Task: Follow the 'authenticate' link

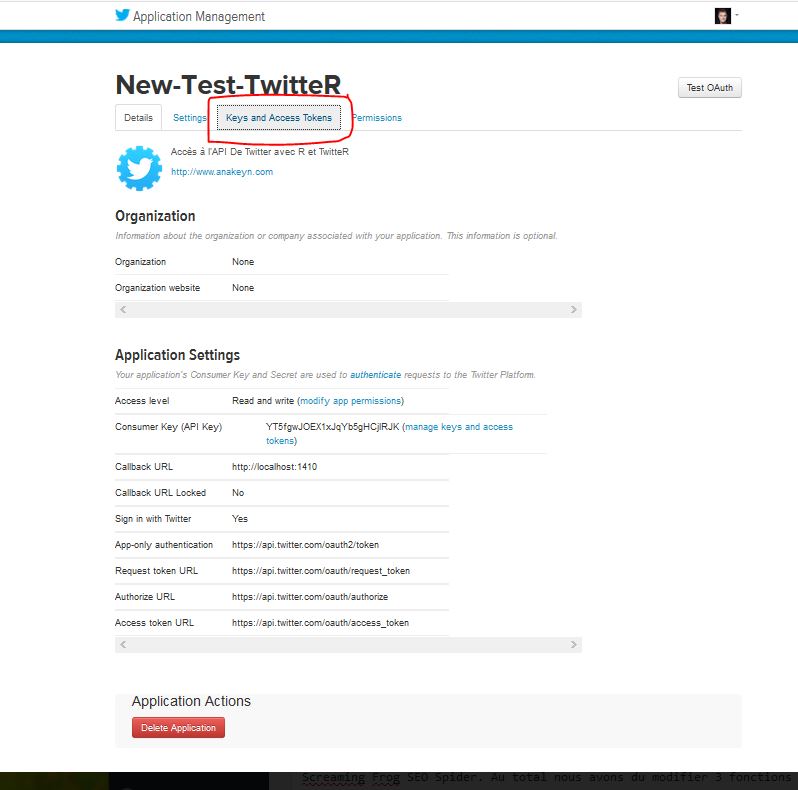Action: tap(376, 375)
